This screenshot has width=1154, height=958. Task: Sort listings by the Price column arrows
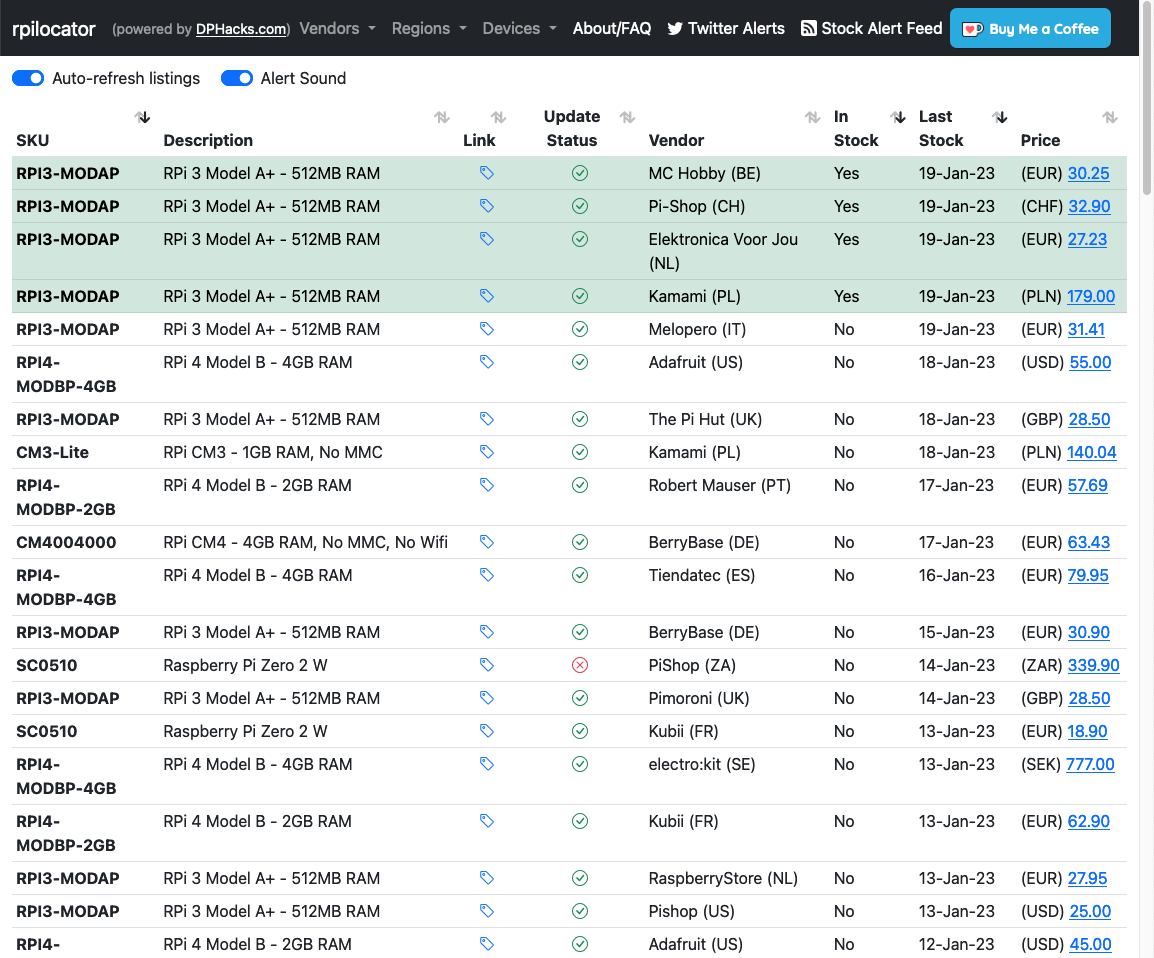(1109, 118)
